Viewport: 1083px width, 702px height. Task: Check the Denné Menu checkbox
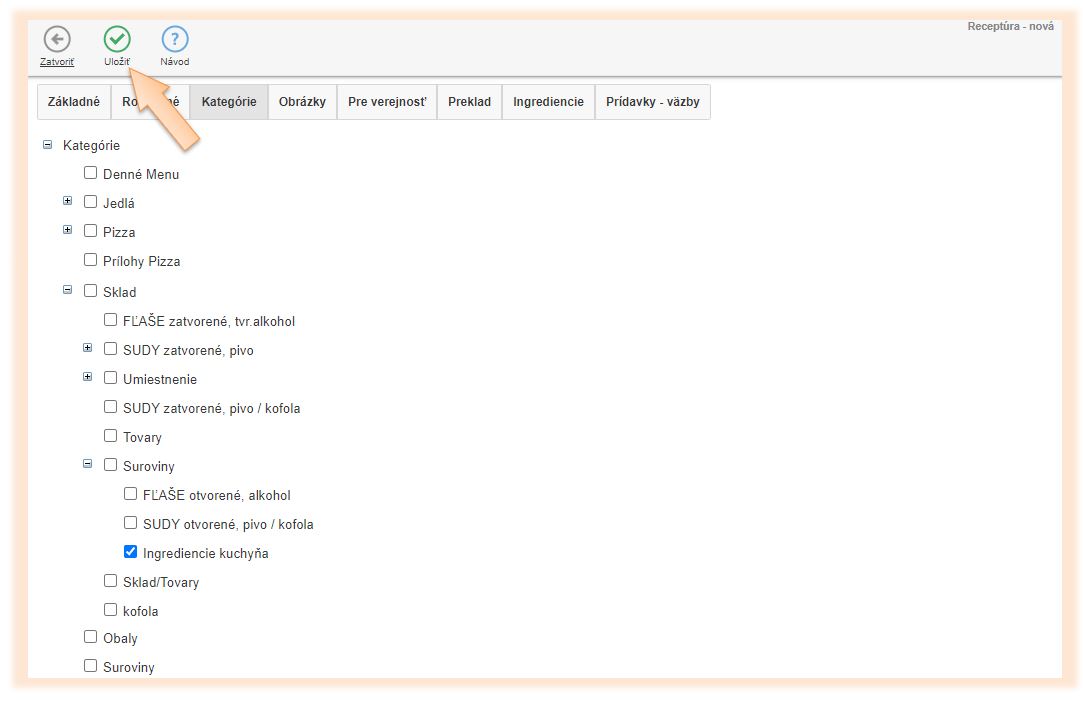click(x=90, y=173)
